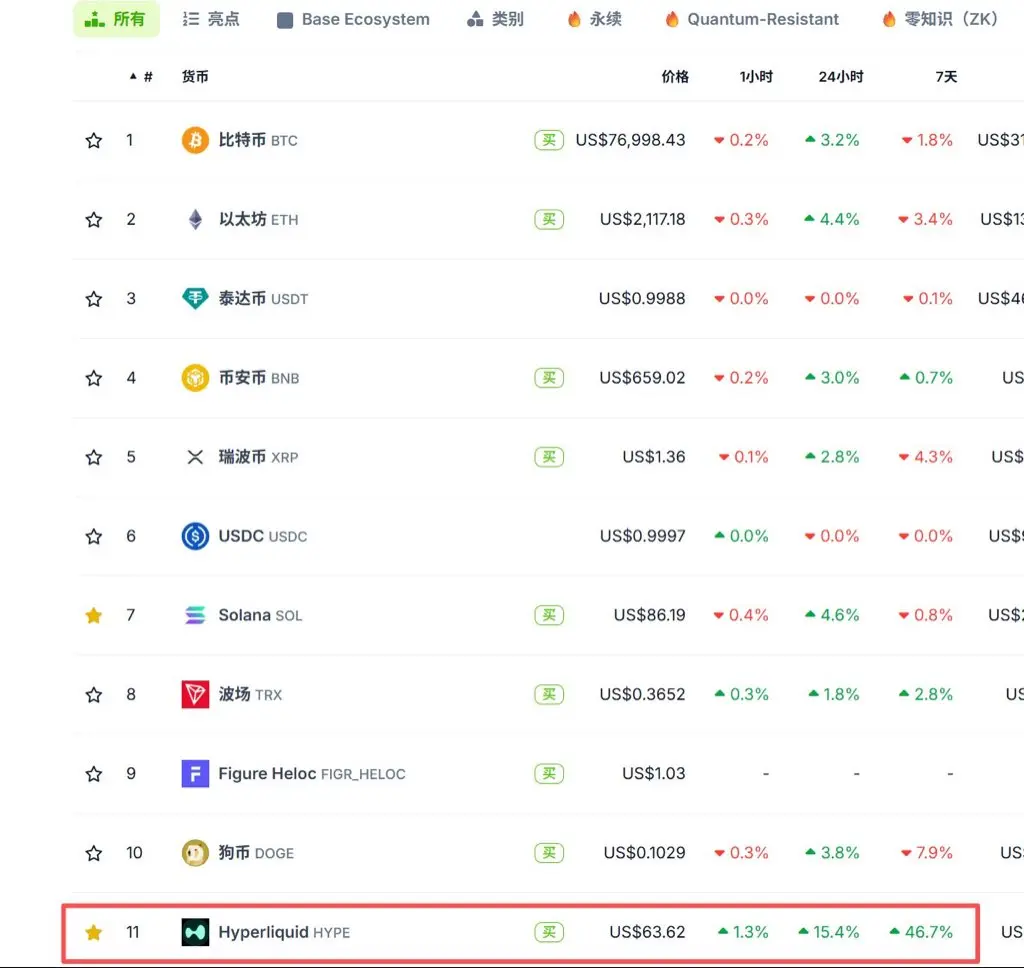This screenshot has width=1024, height=968.
Task: Toggle favorite star for 比特币 BTC
Action: coord(93,140)
